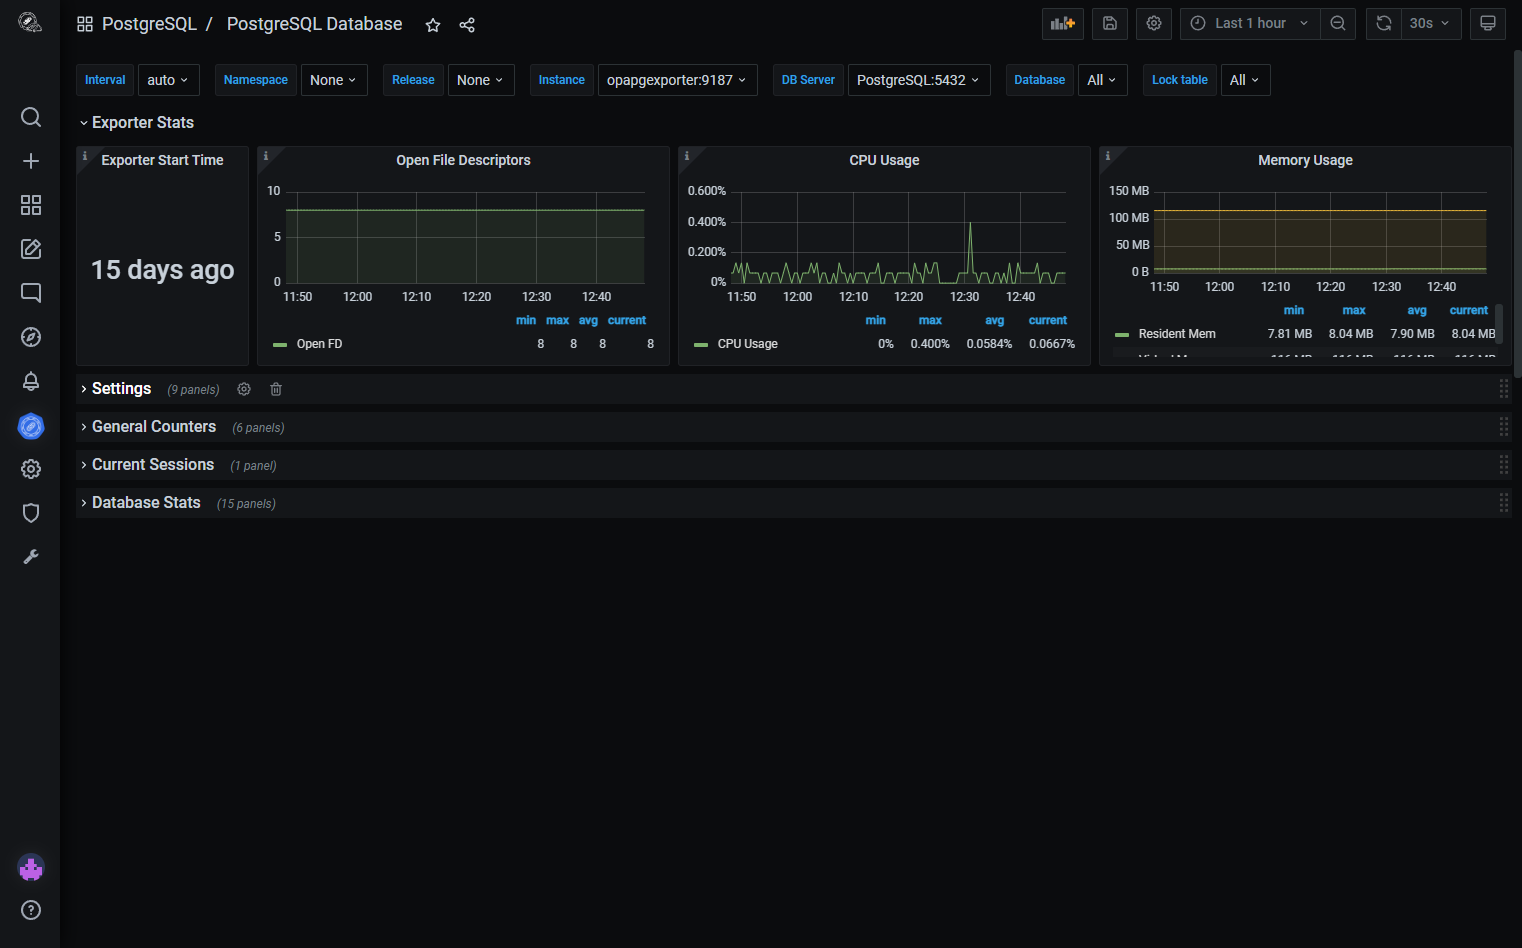Open the edit note icon in sidebar

point(31,249)
